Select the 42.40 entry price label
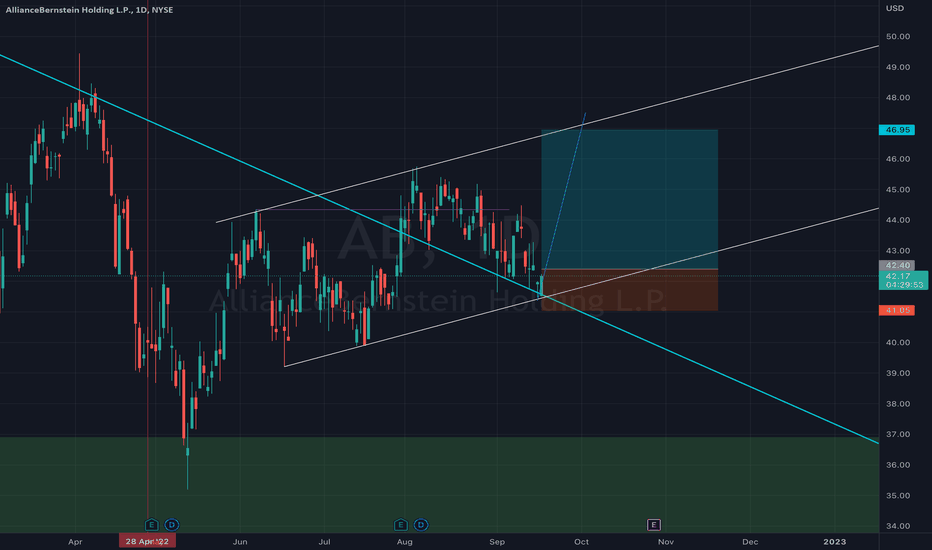932x550 pixels. click(x=897, y=265)
